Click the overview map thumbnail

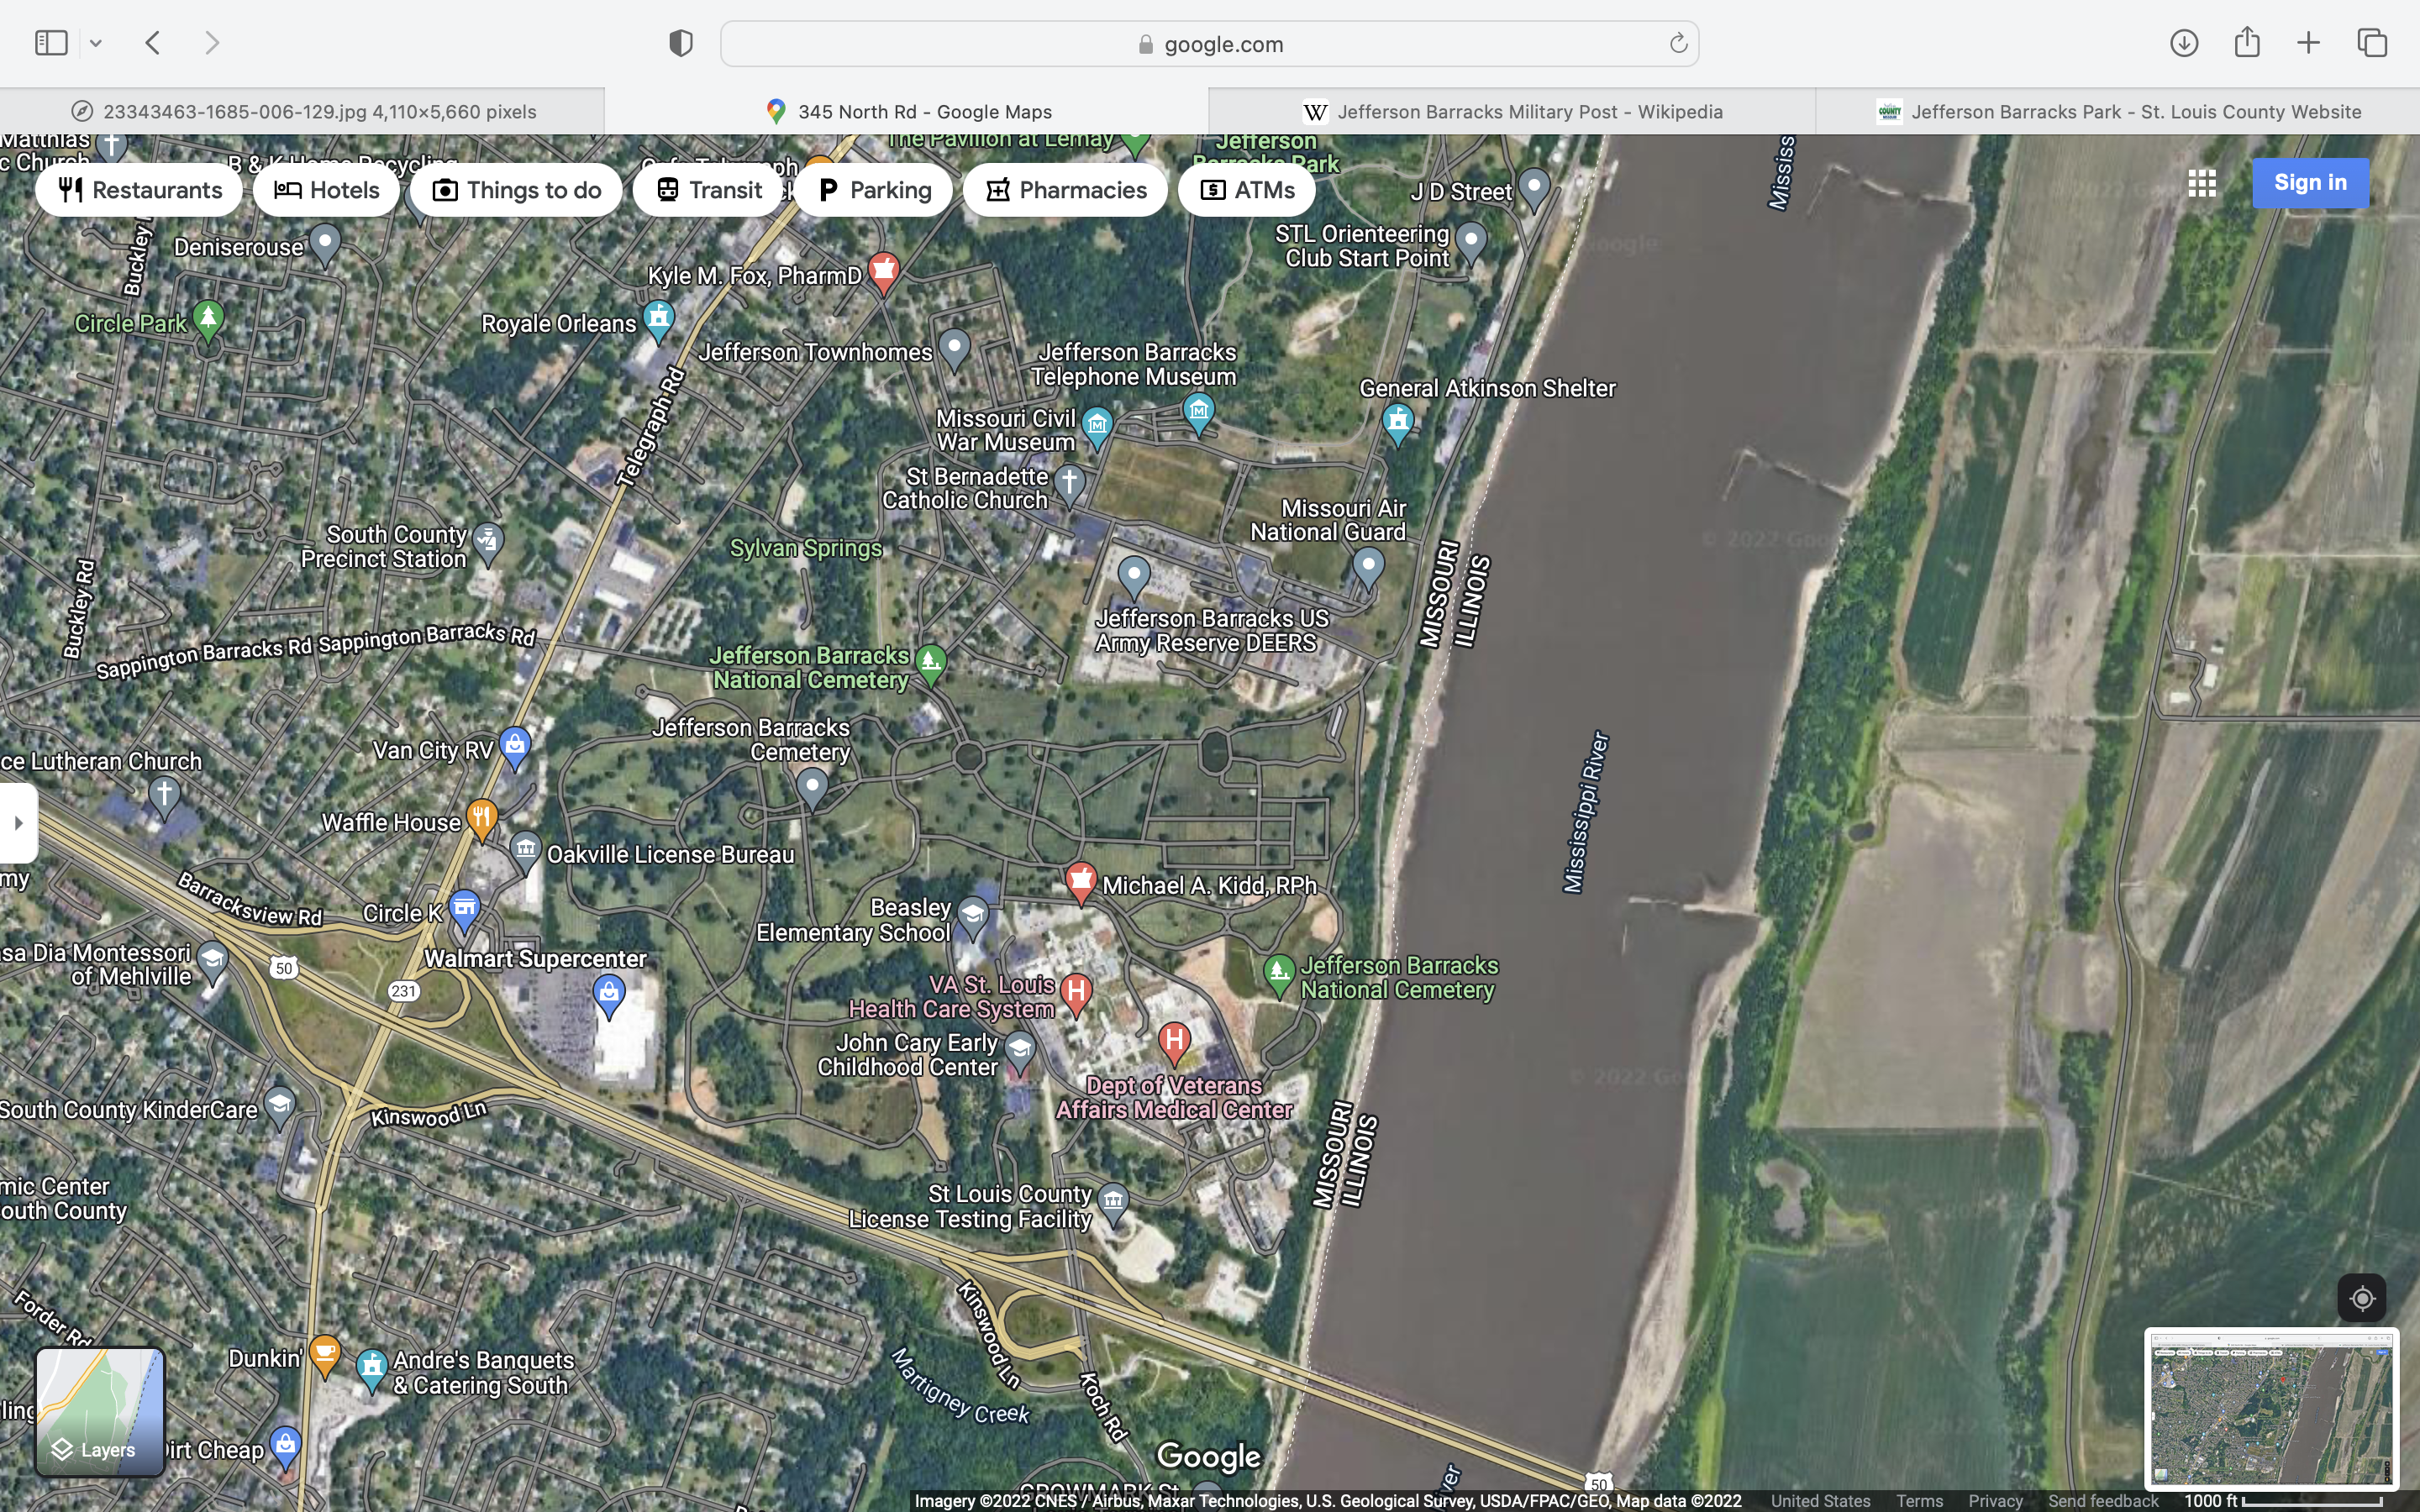(x=2270, y=1408)
